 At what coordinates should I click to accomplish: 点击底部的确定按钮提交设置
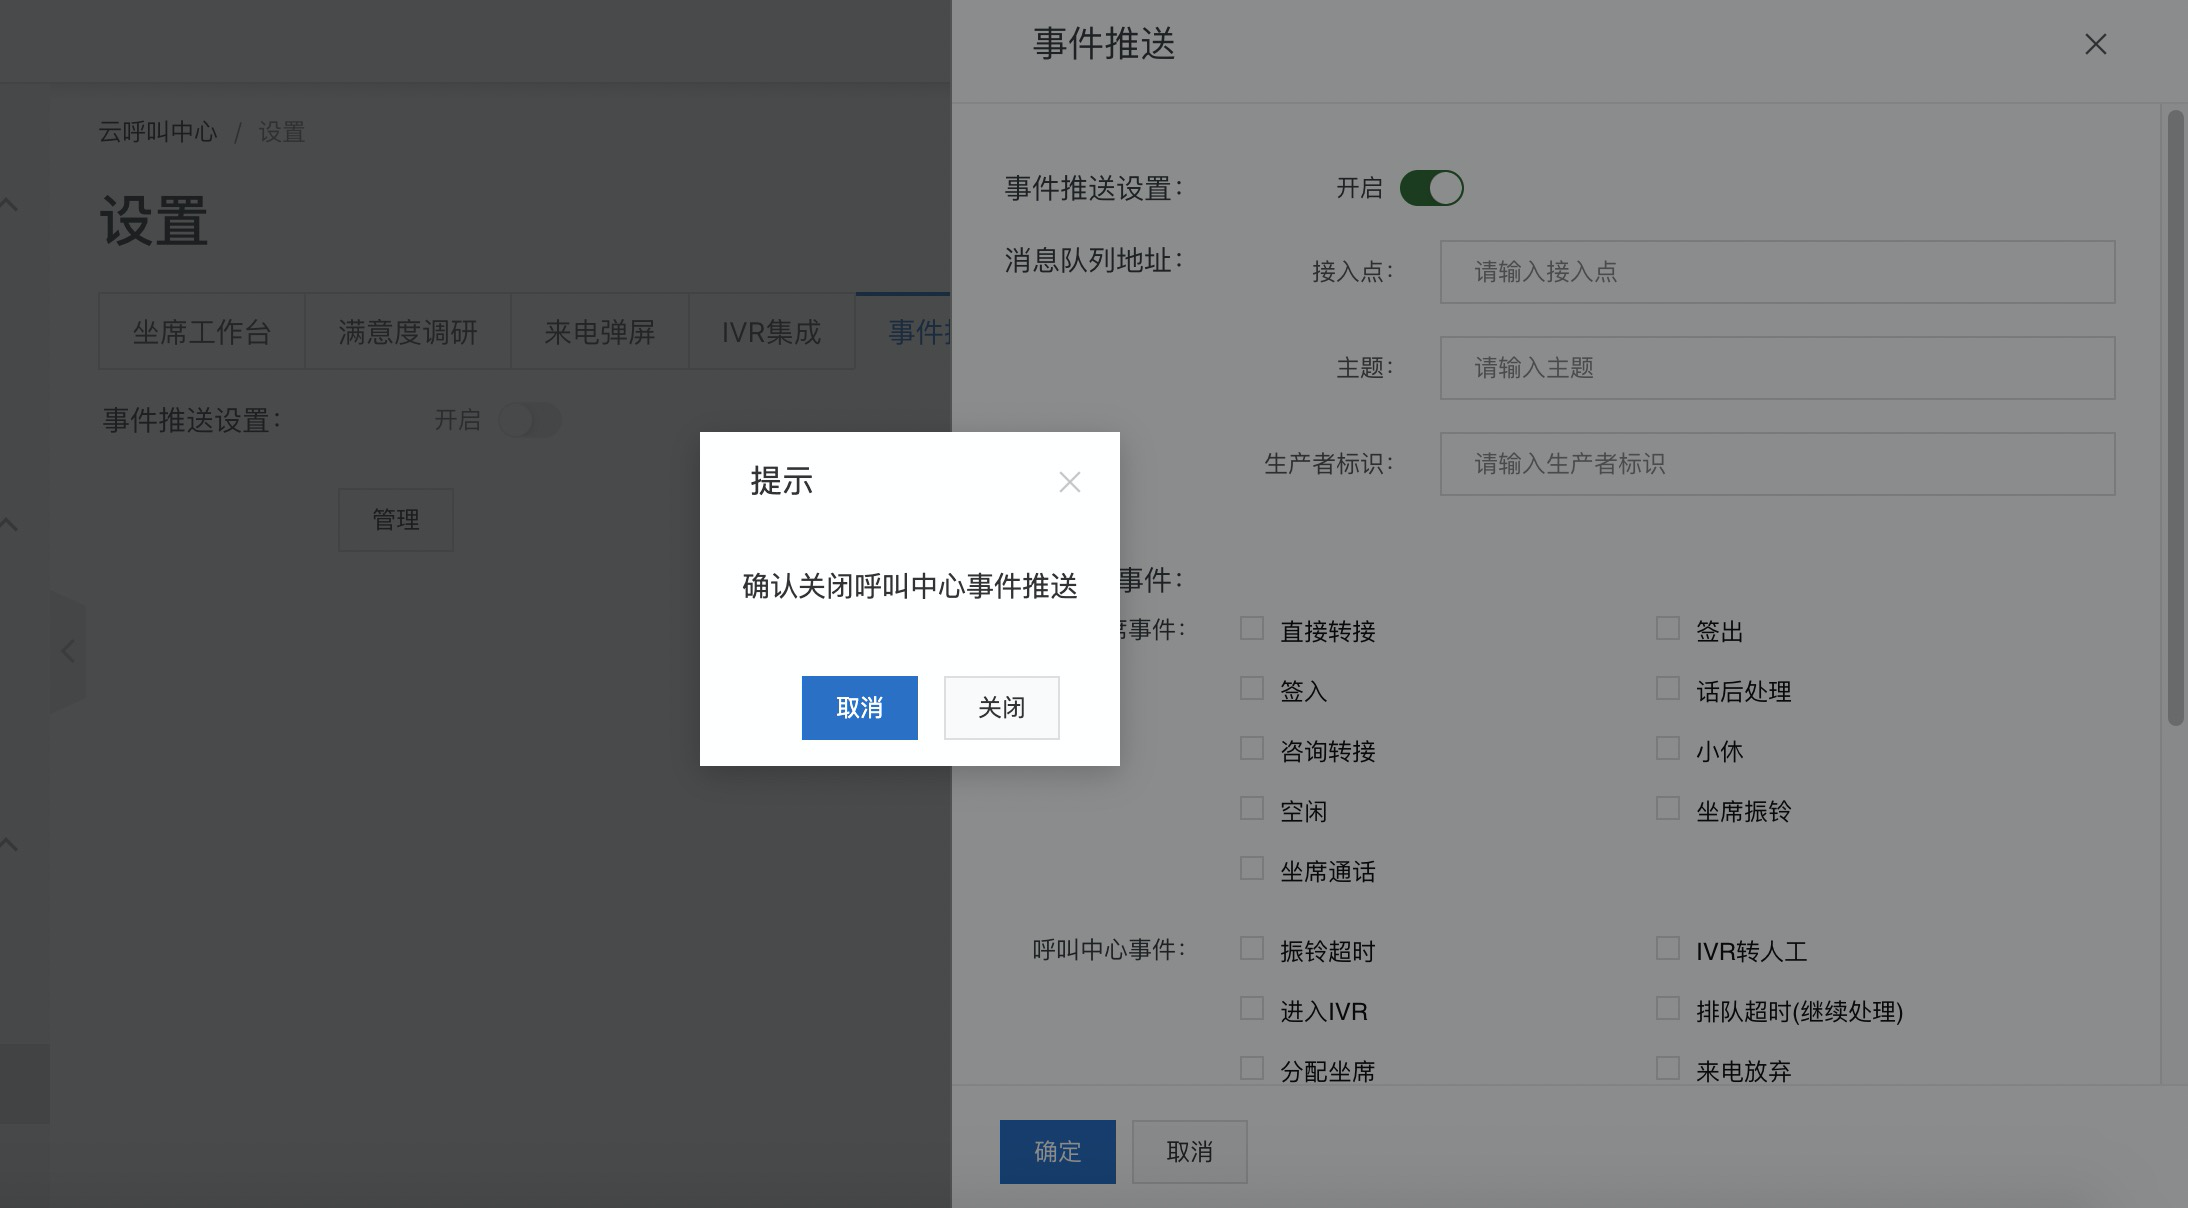pyautogui.click(x=1057, y=1151)
